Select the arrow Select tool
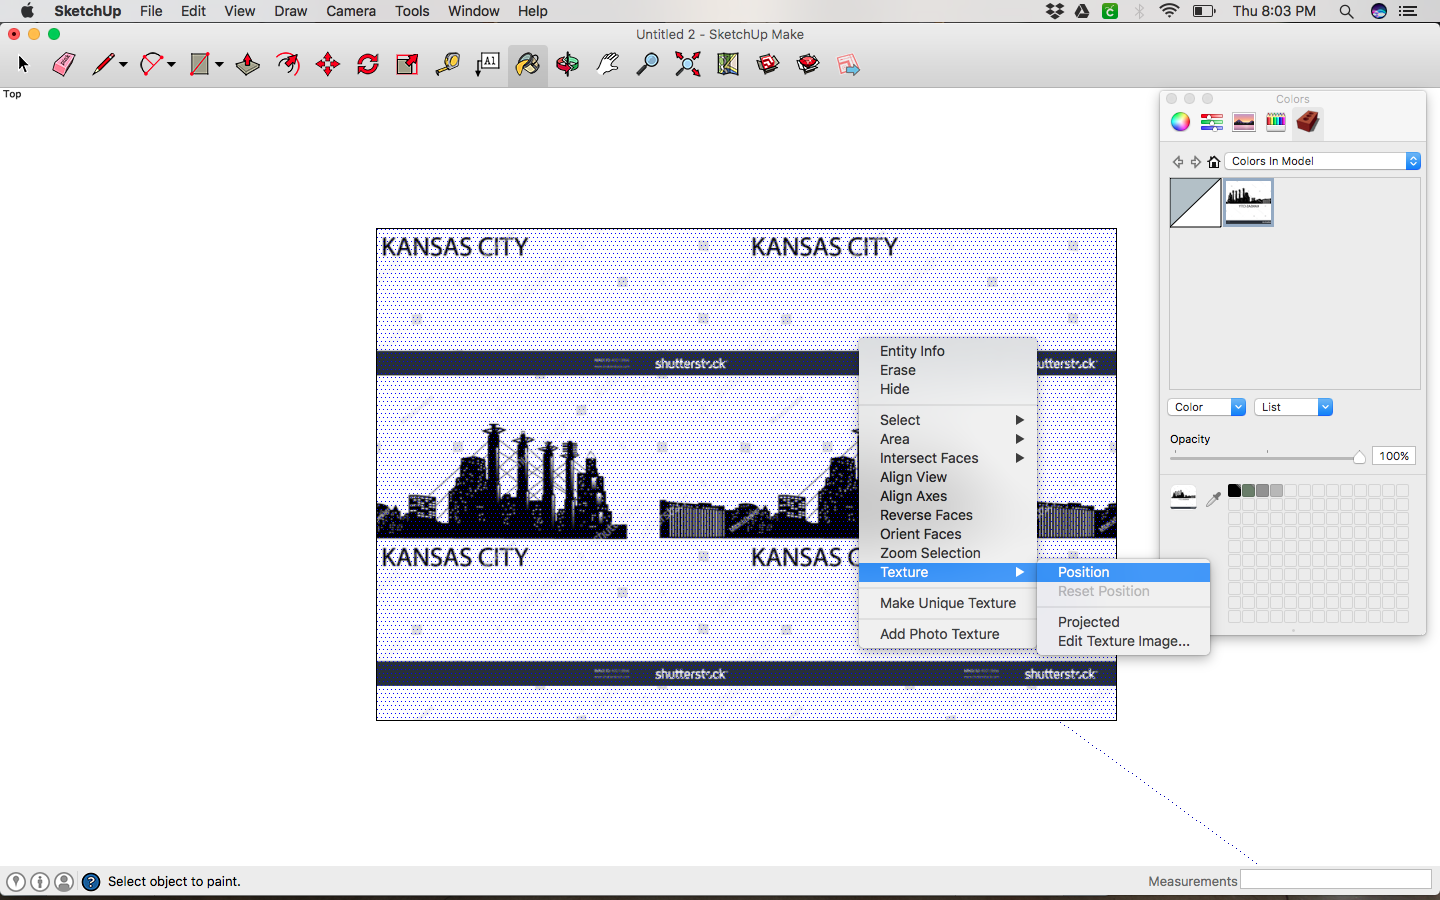 click(24, 65)
